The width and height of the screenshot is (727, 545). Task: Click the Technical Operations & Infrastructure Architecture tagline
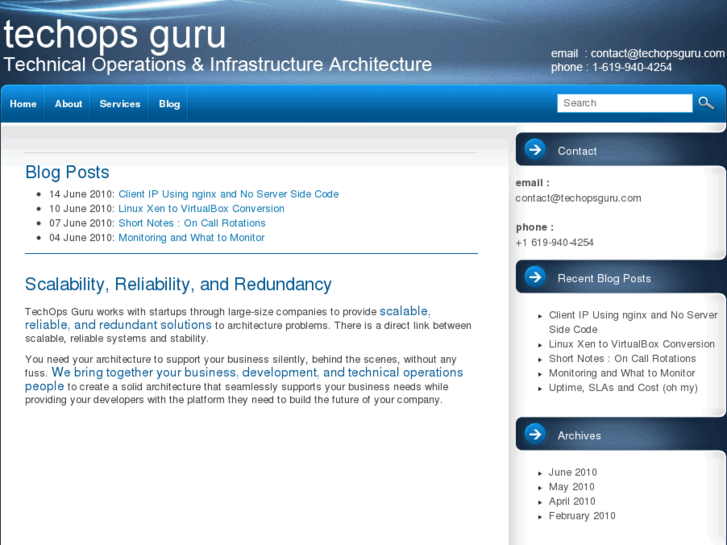tap(217, 64)
